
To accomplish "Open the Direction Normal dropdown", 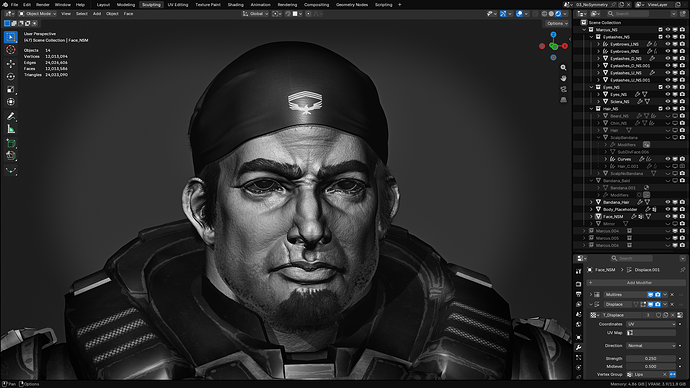I will (651, 346).
